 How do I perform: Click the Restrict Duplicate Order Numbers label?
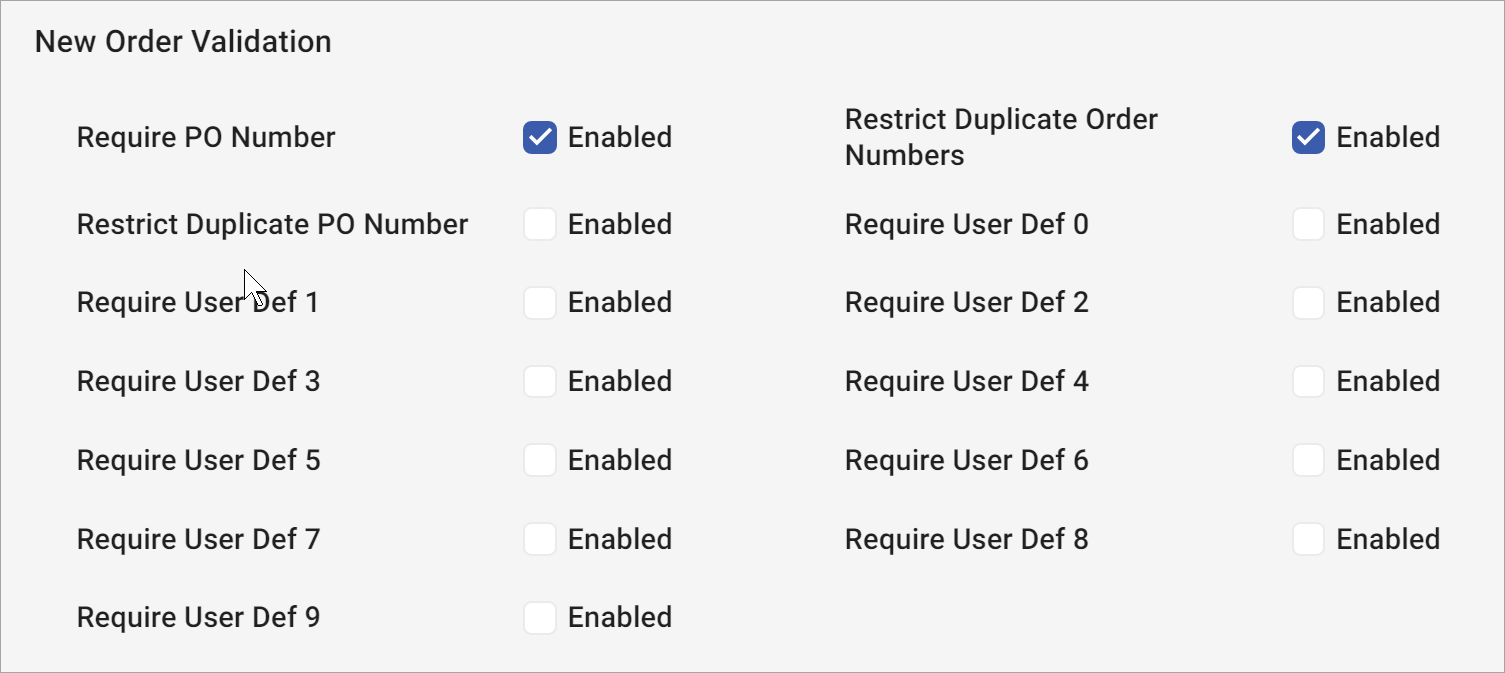coord(1001,137)
